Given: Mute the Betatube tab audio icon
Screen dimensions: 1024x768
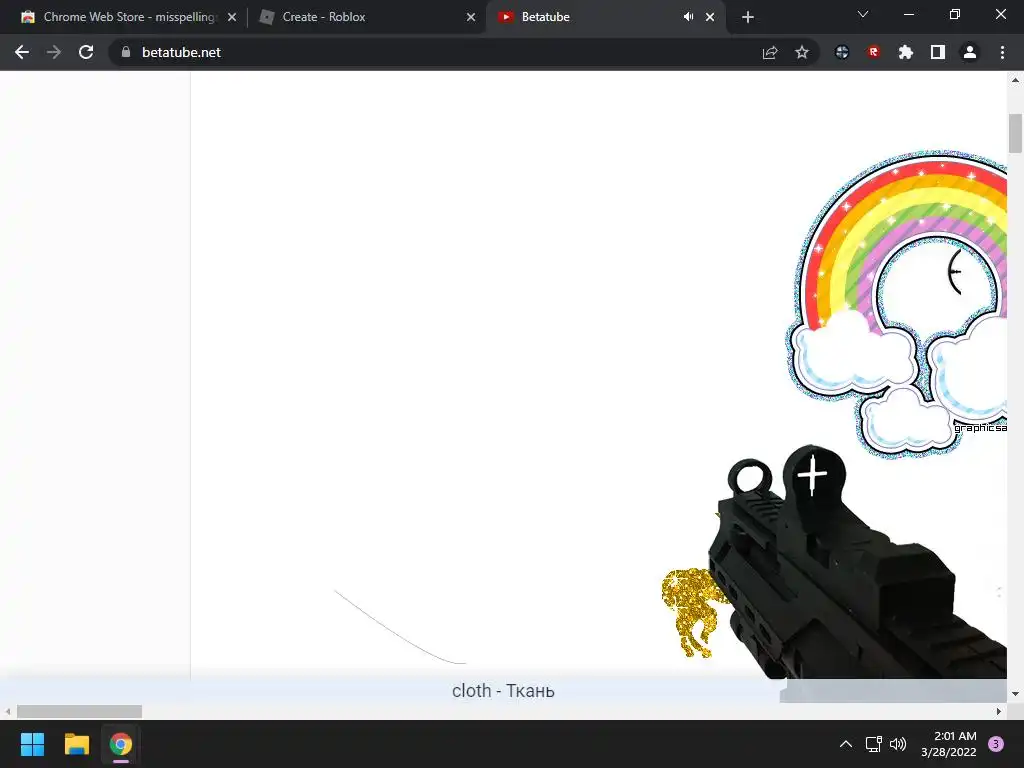Looking at the screenshot, I should (688, 17).
